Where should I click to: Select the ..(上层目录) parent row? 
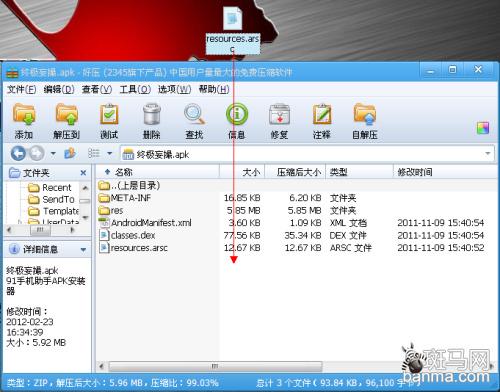(x=129, y=185)
